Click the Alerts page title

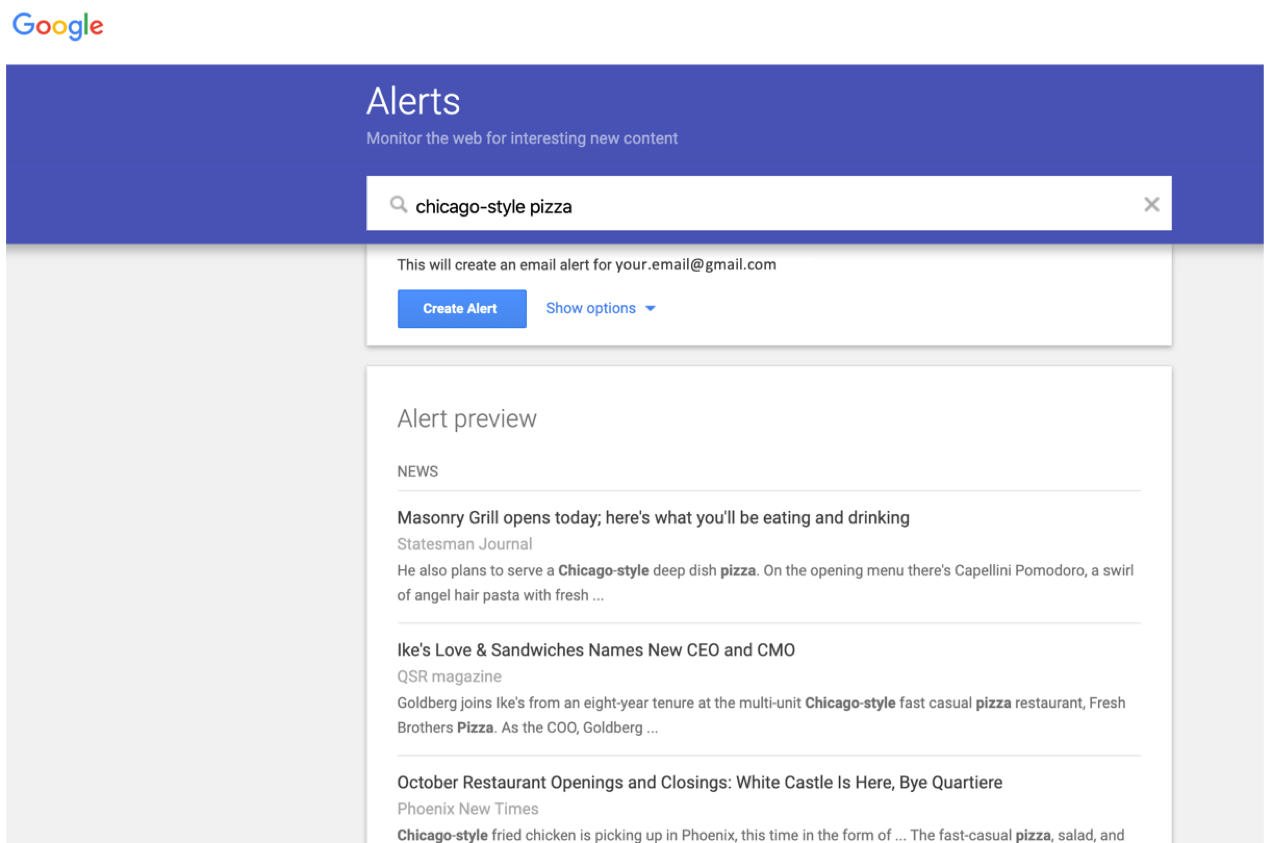(413, 100)
